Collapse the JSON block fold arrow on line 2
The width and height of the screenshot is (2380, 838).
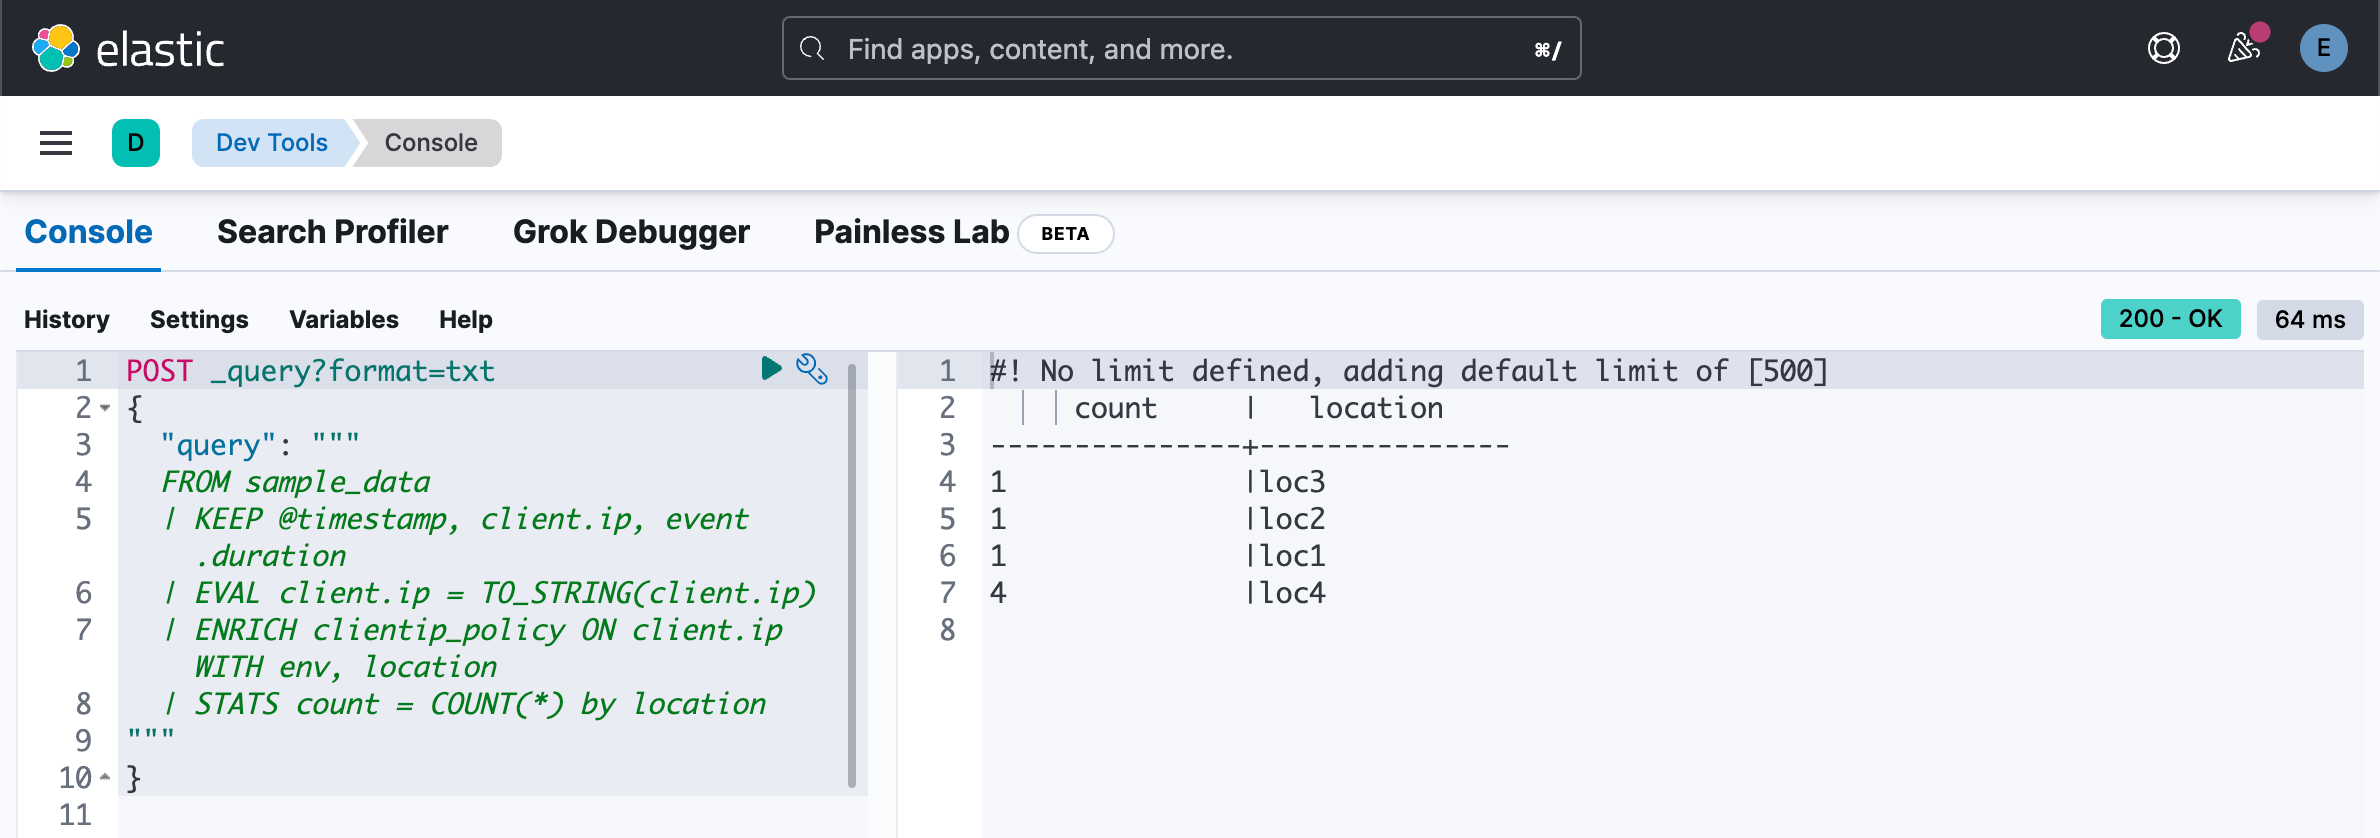[105, 408]
